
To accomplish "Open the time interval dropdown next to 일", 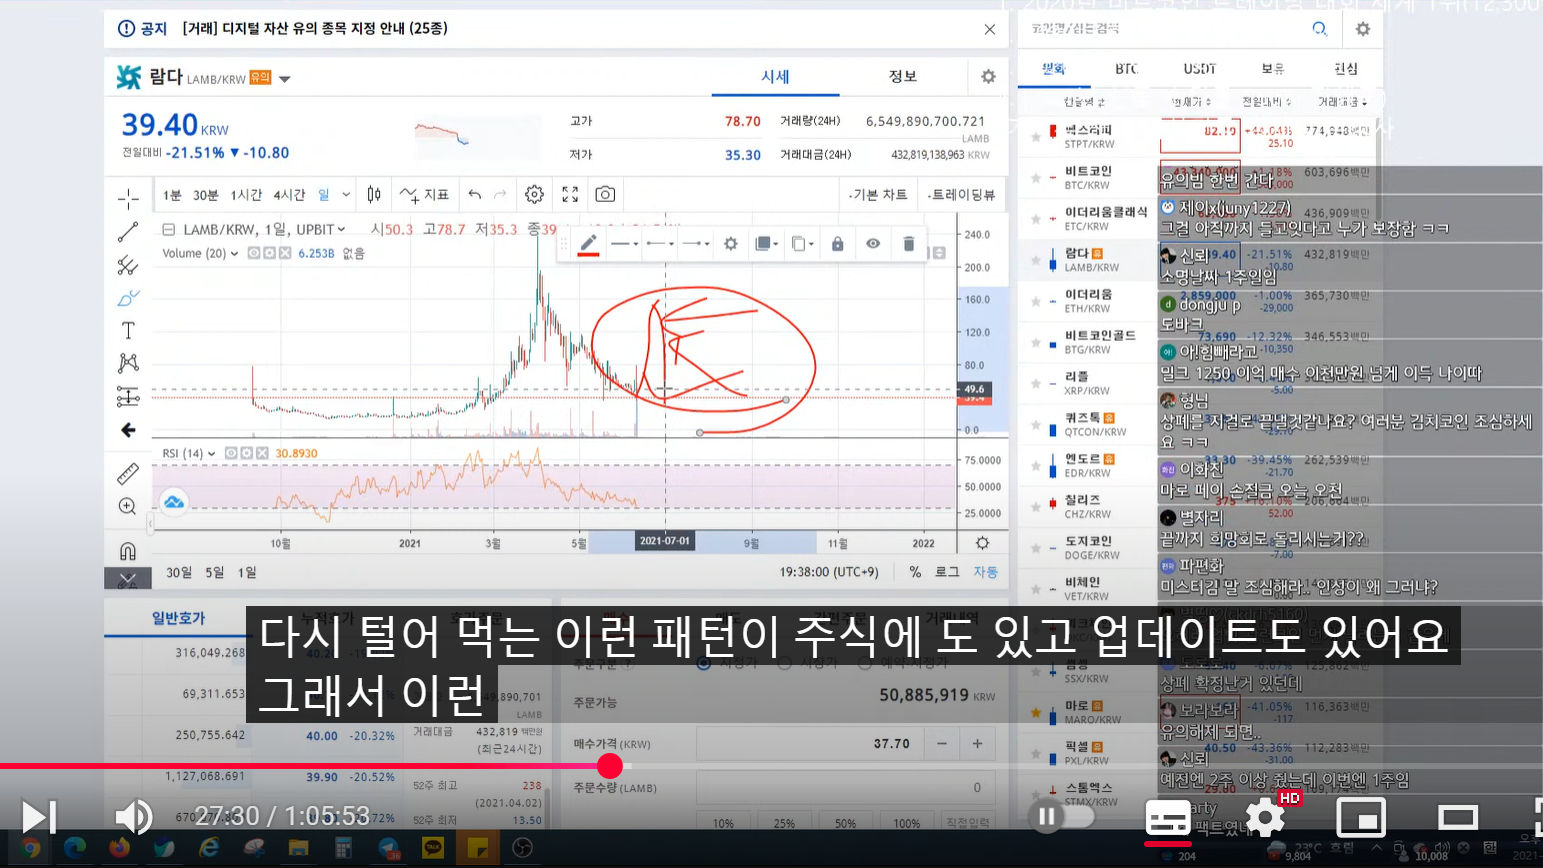I will tap(346, 194).
